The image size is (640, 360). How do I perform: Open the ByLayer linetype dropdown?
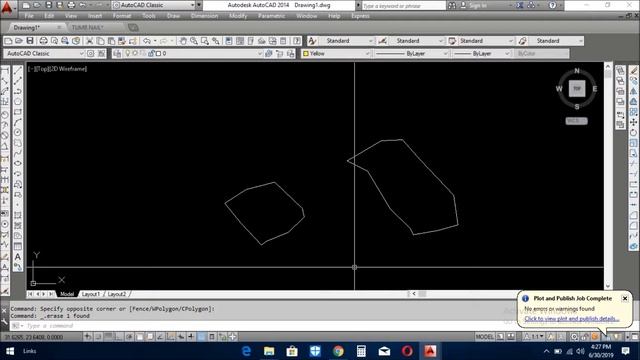point(445,53)
